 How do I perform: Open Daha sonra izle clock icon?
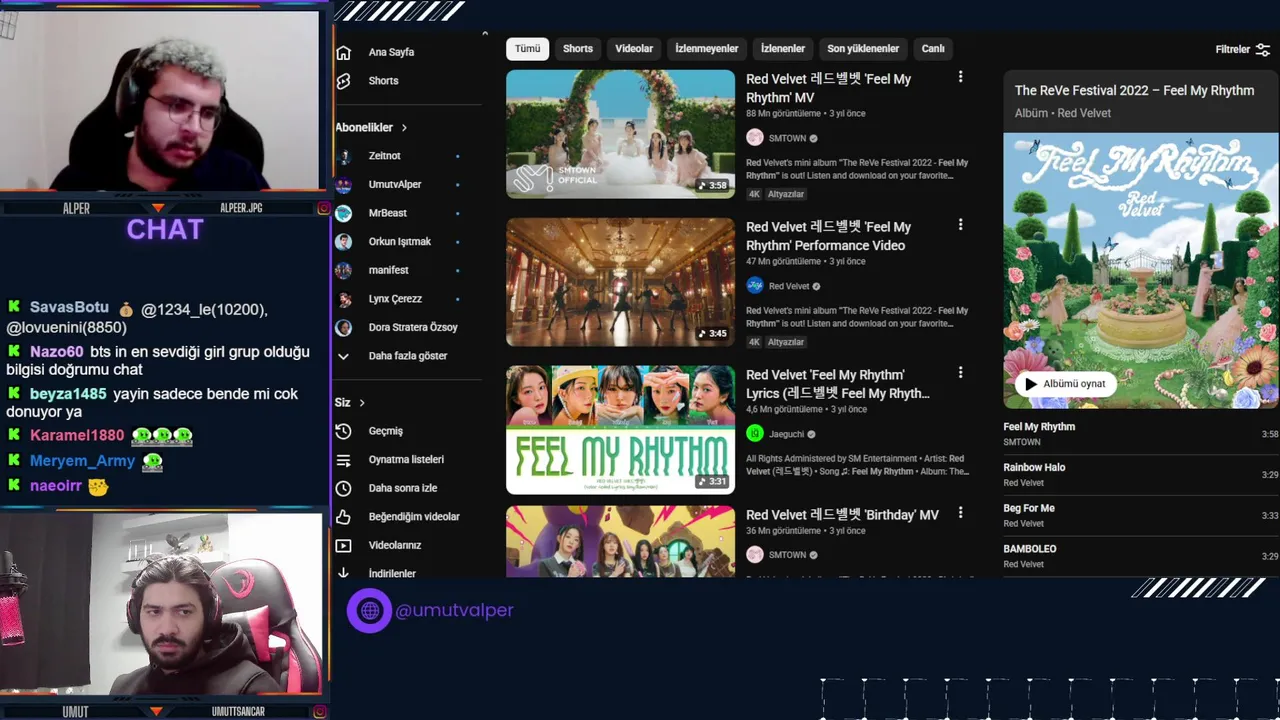pyautogui.click(x=343, y=488)
